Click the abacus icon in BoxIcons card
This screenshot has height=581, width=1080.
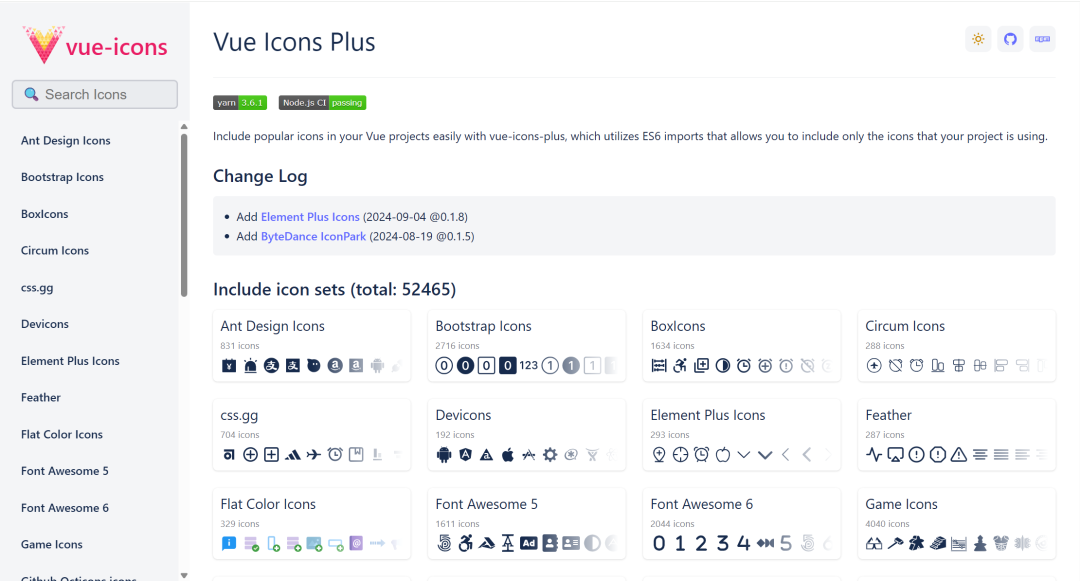pos(659,366)
